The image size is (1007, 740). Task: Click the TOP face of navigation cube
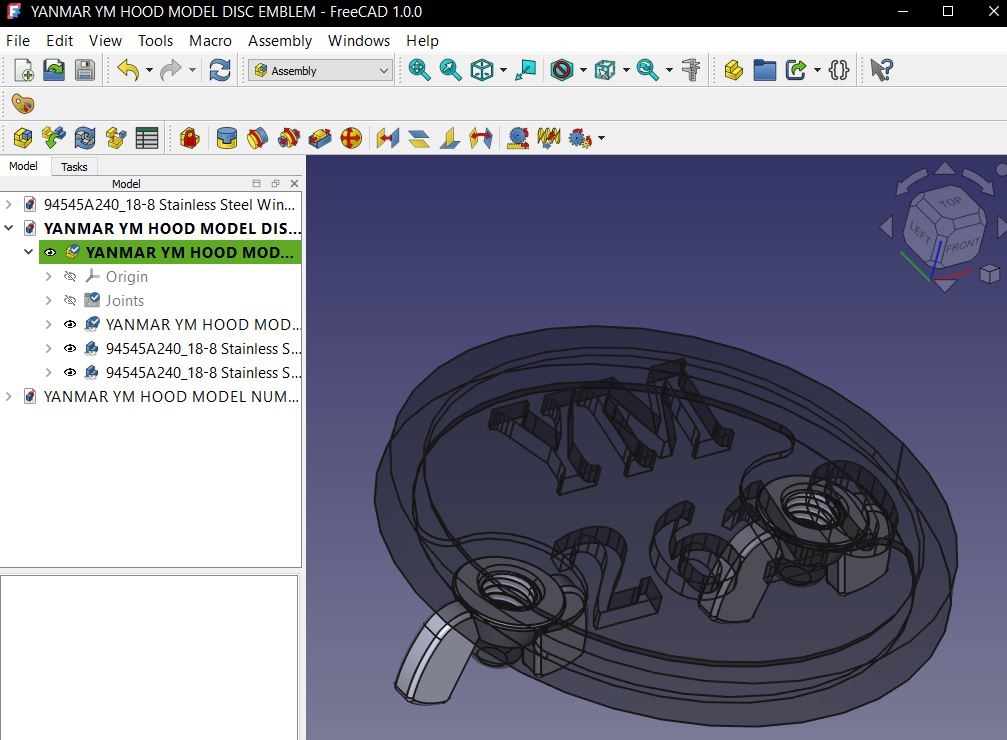951,202
